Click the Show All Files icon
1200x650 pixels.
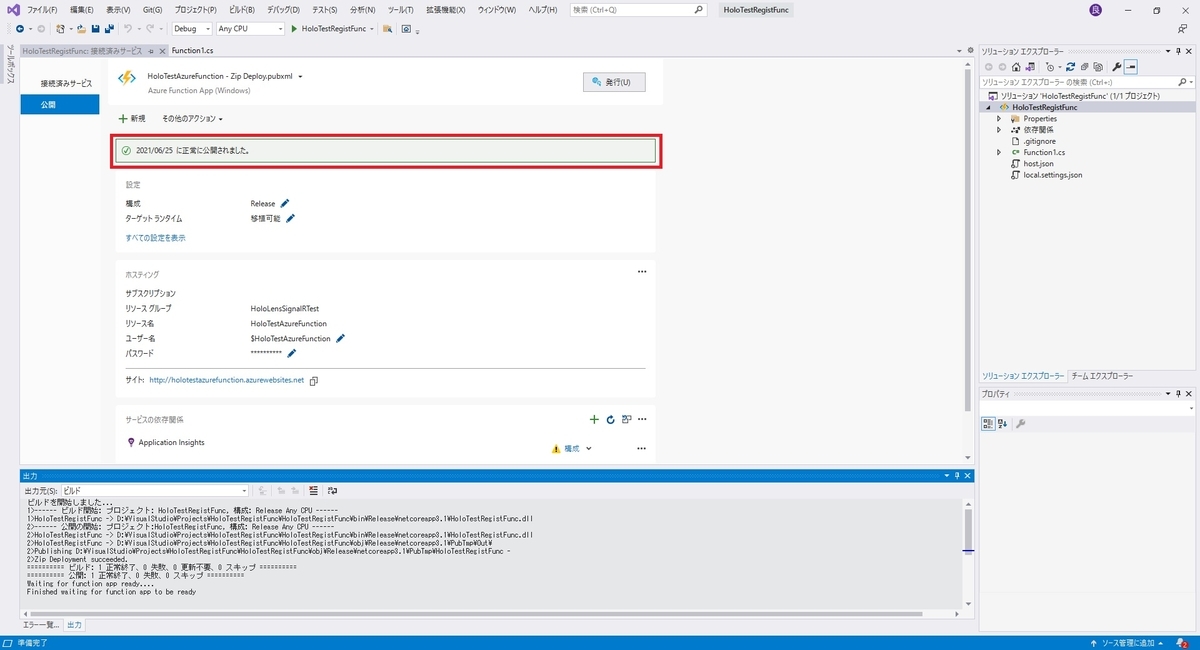pyautogui.click(x=1098, y=67)
